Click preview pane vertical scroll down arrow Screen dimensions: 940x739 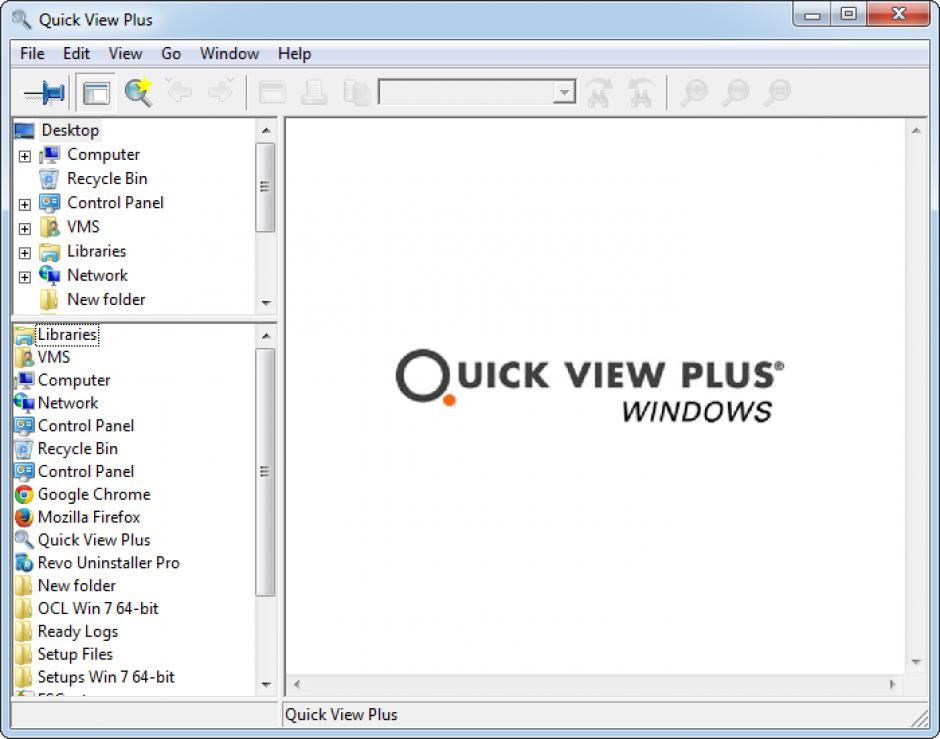coord(915,662)
